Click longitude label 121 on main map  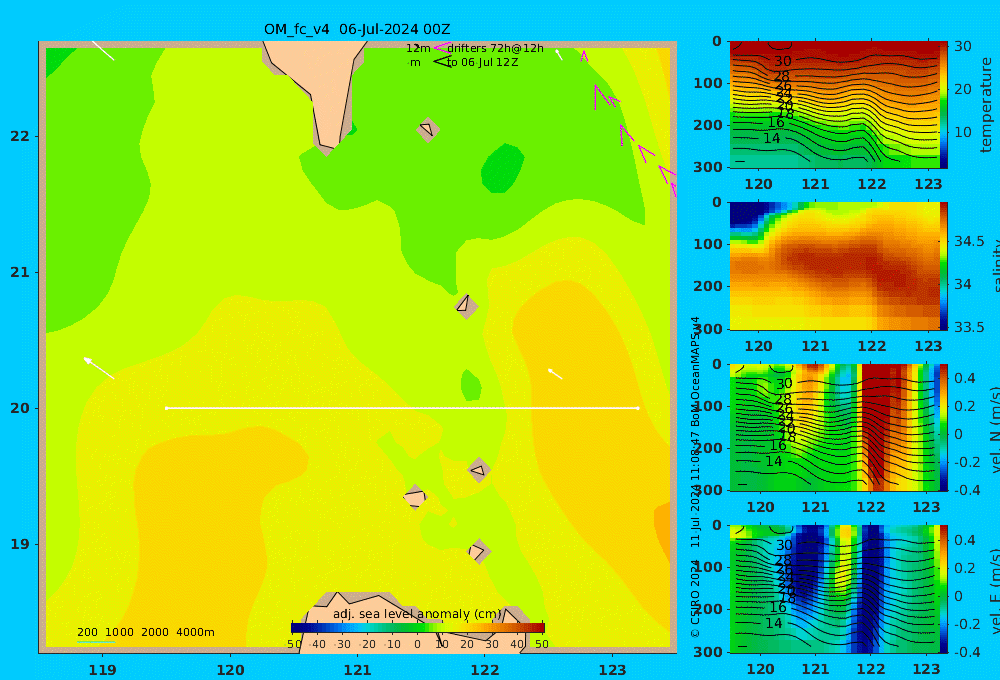[357, 670]
